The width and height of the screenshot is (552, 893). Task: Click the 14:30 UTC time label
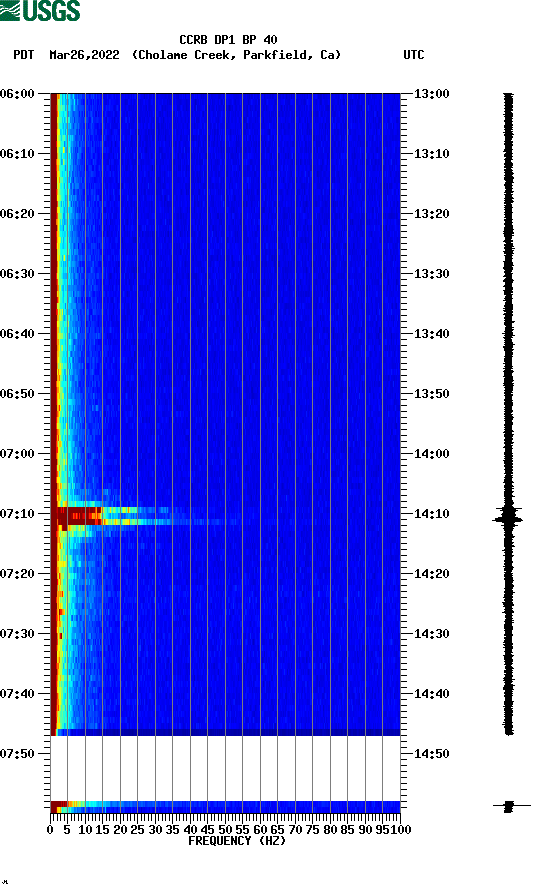click(431, 634)
